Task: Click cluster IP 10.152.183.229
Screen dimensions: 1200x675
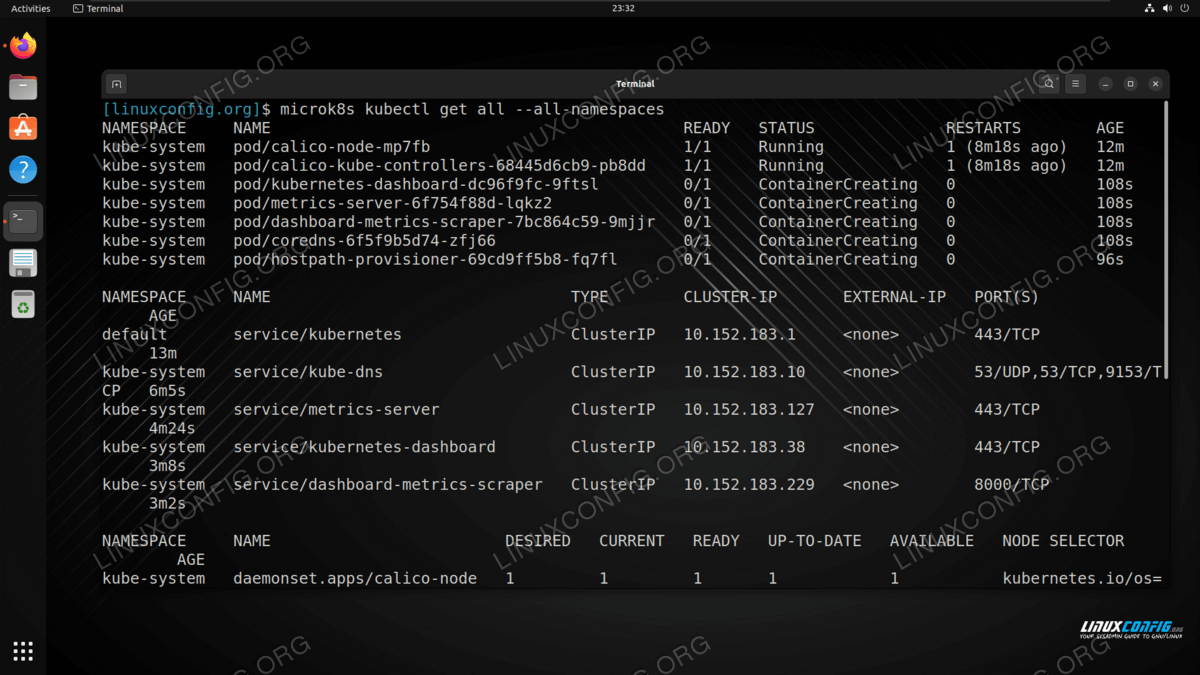Action: 749,484
